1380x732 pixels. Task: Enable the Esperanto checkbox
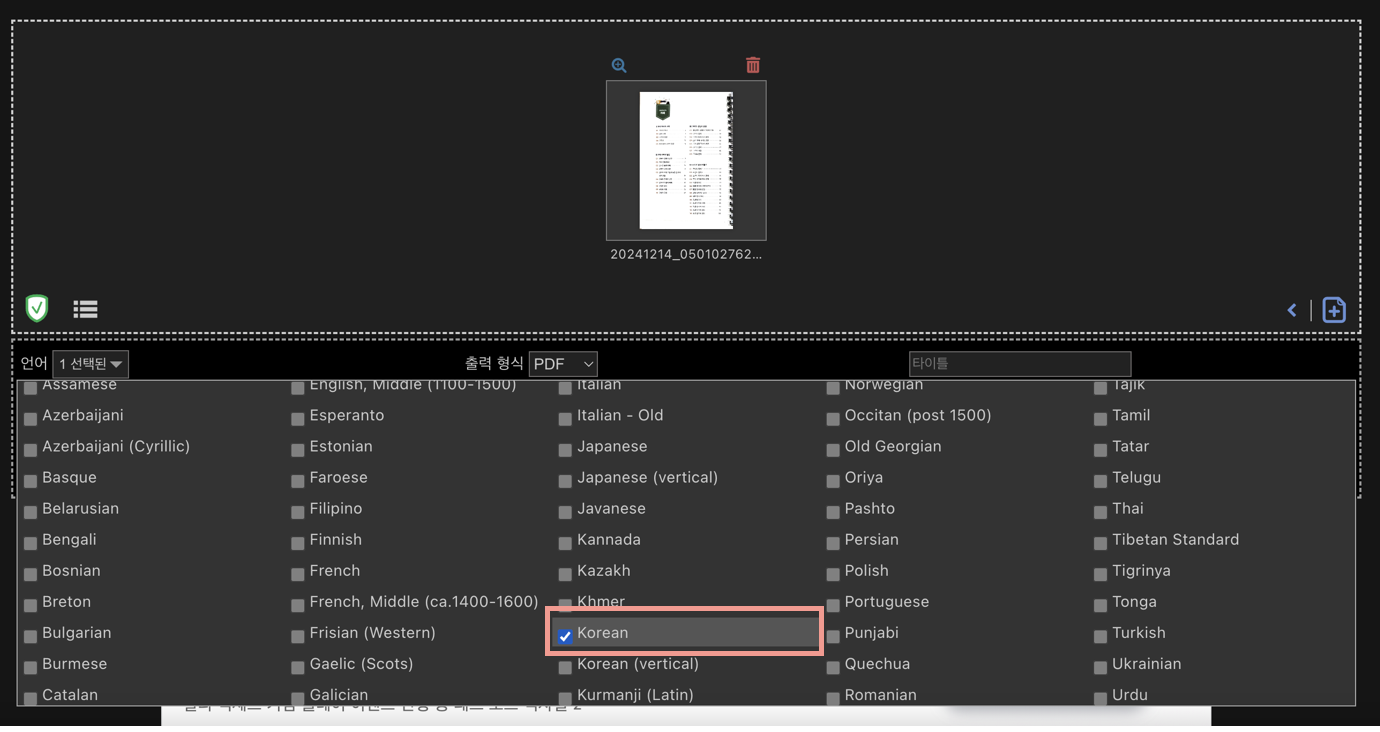click(x=297, y=419)
